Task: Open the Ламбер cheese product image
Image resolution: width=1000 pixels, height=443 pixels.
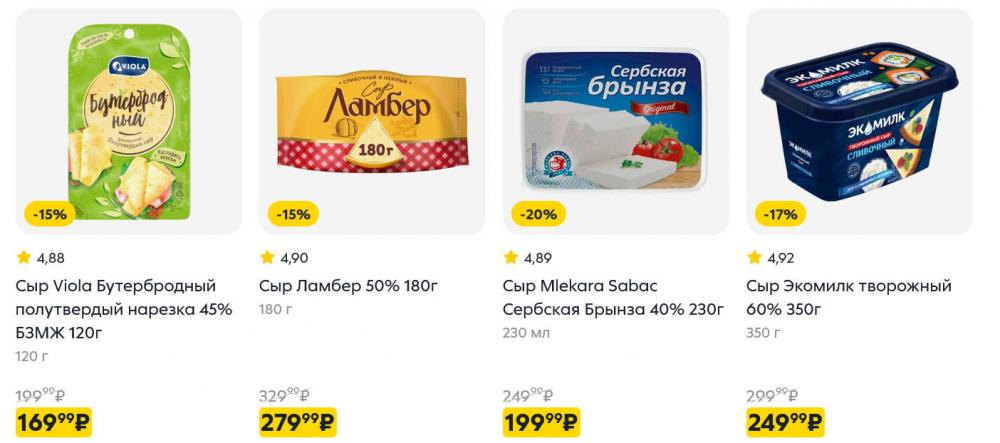Action: (x=372, y=120)
